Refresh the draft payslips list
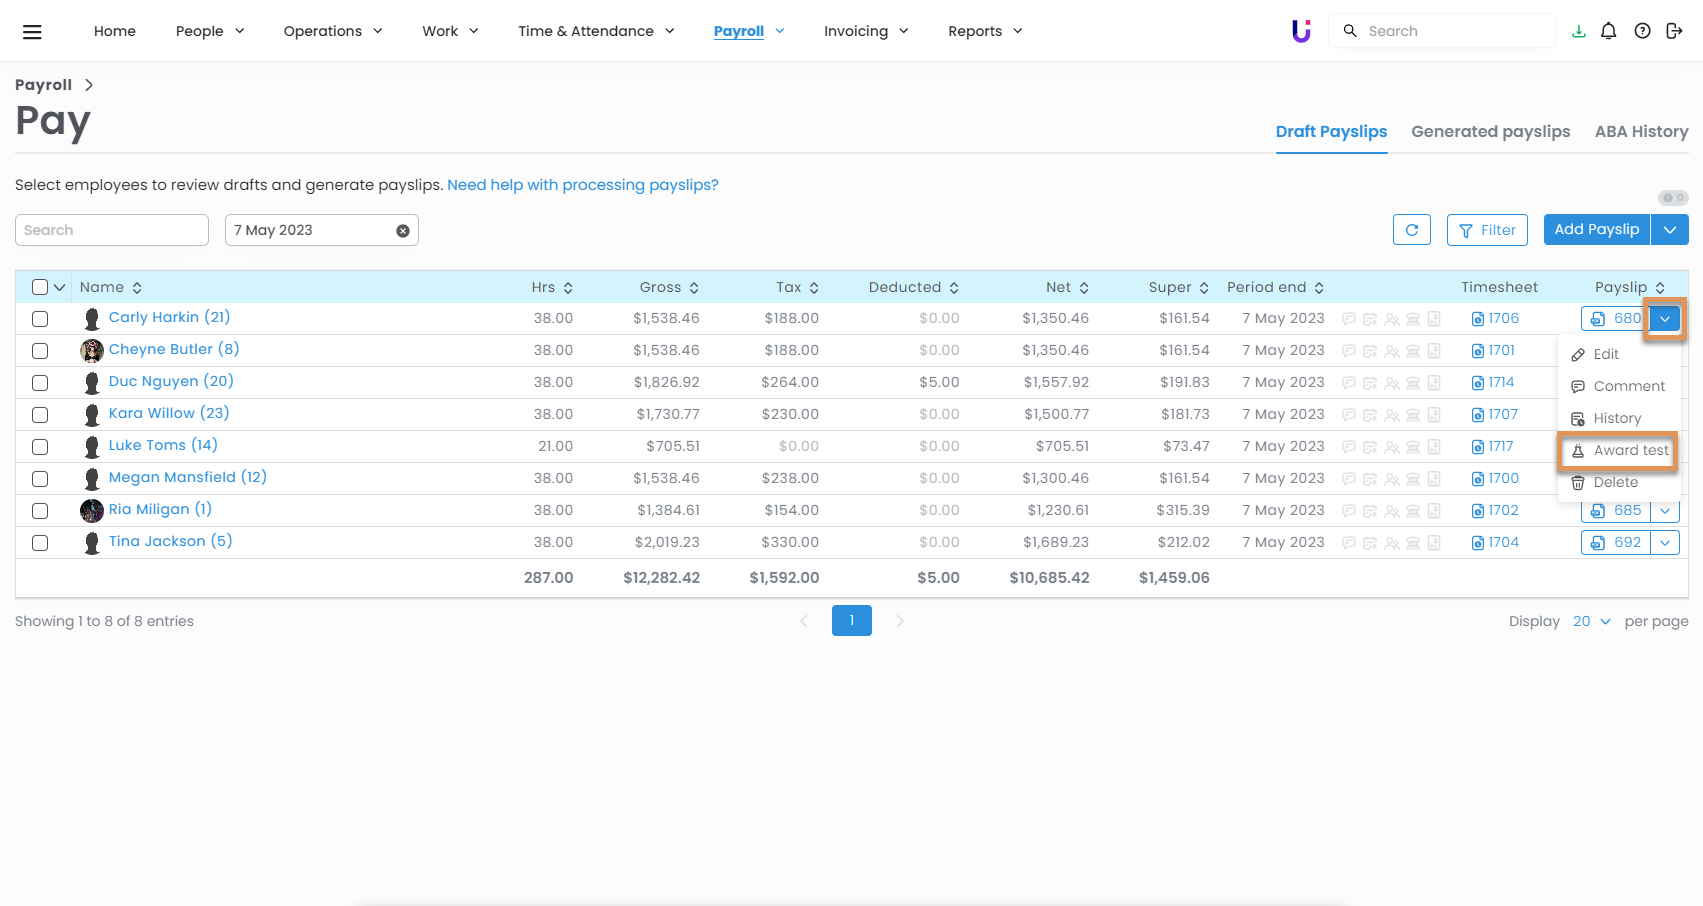The width and height of the screenshot is (1703, 906). (1411, 230)
